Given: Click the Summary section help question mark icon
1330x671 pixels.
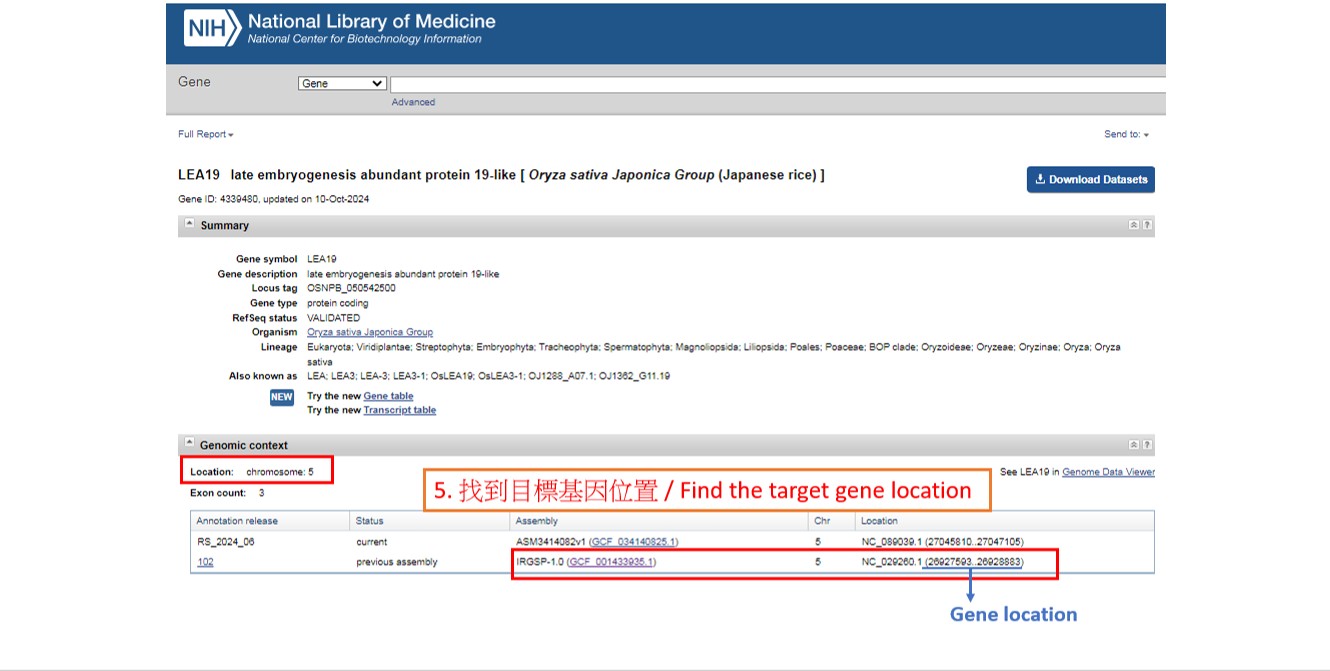Looking at the screenshot, I should [x=1147, y=226].
